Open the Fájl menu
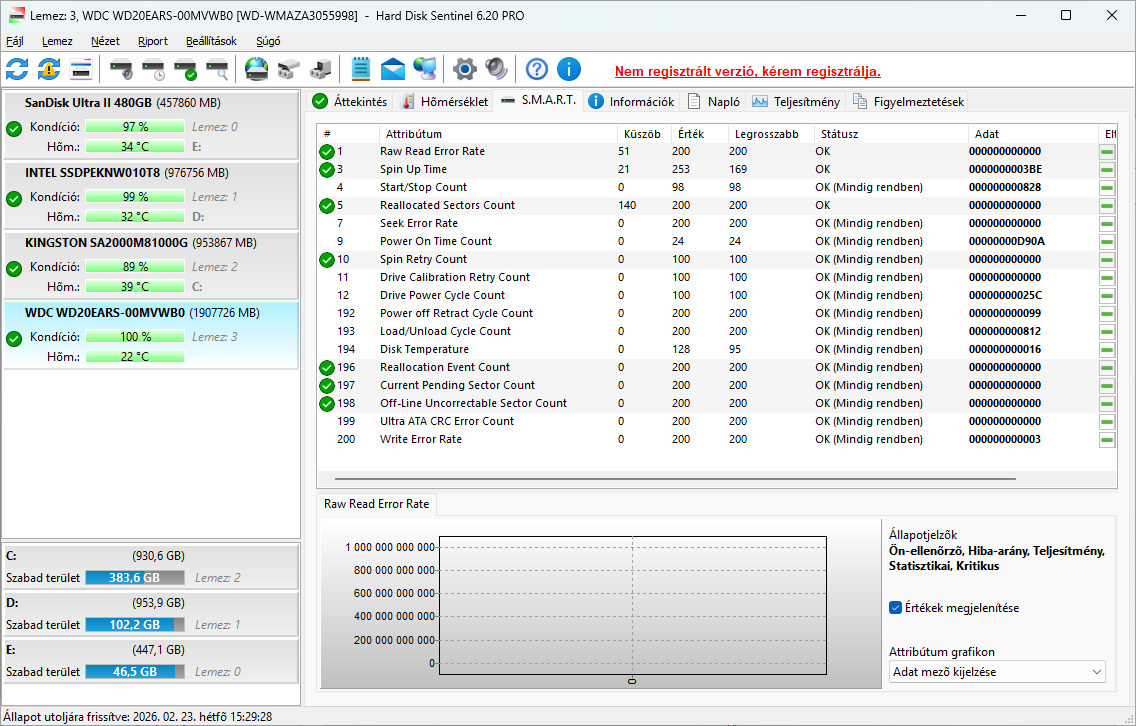The height and width of the screenshot is (726, 1136). coord(14,41)
